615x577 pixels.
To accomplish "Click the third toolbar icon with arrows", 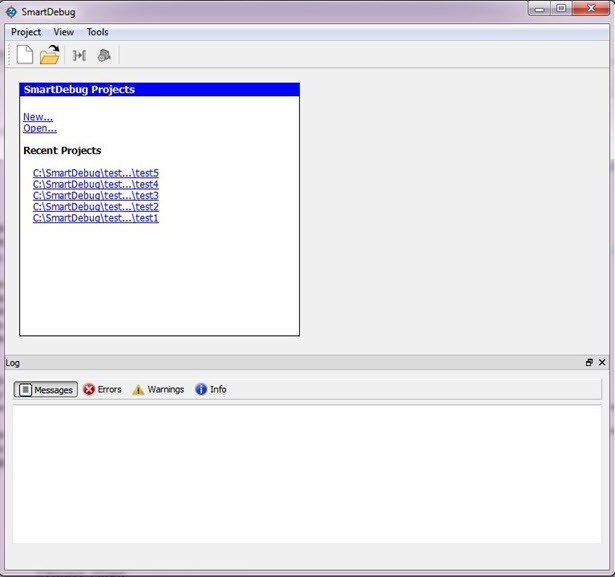I will [79, 55].
